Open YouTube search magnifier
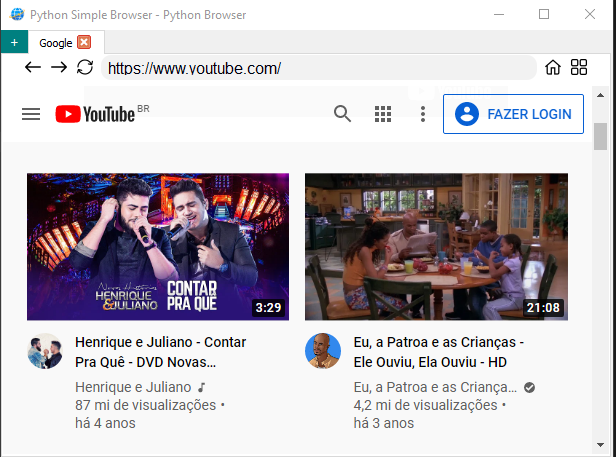 coord(342,114)
